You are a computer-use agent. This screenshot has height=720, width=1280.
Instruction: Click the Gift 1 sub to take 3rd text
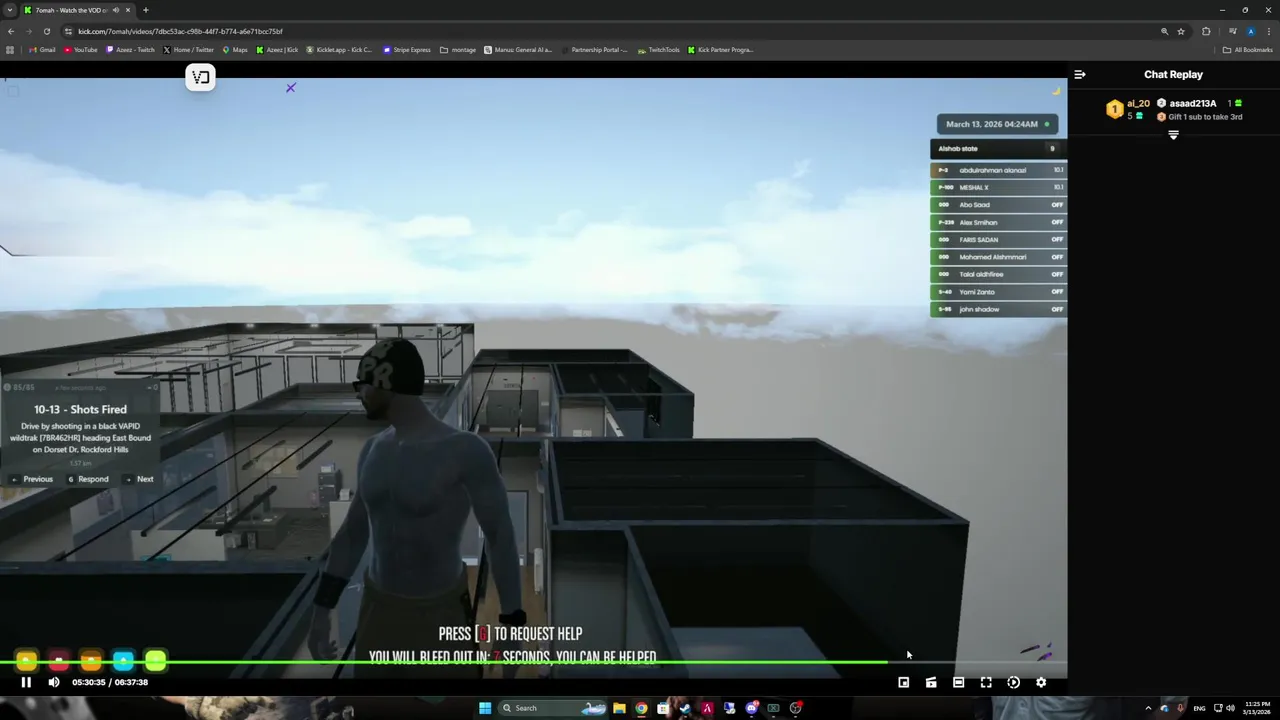pyautogui.click(x=1205, y=117)
